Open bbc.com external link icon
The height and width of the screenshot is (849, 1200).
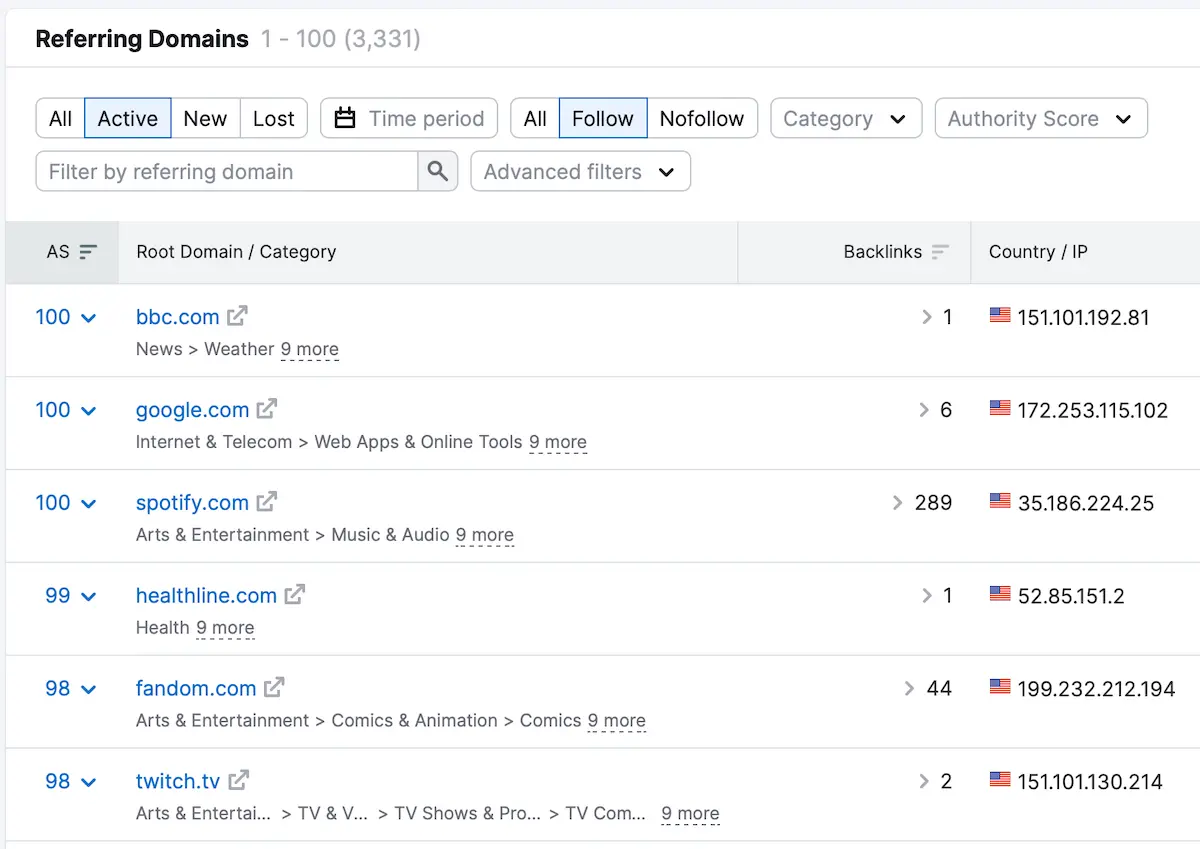click(237, 316)
